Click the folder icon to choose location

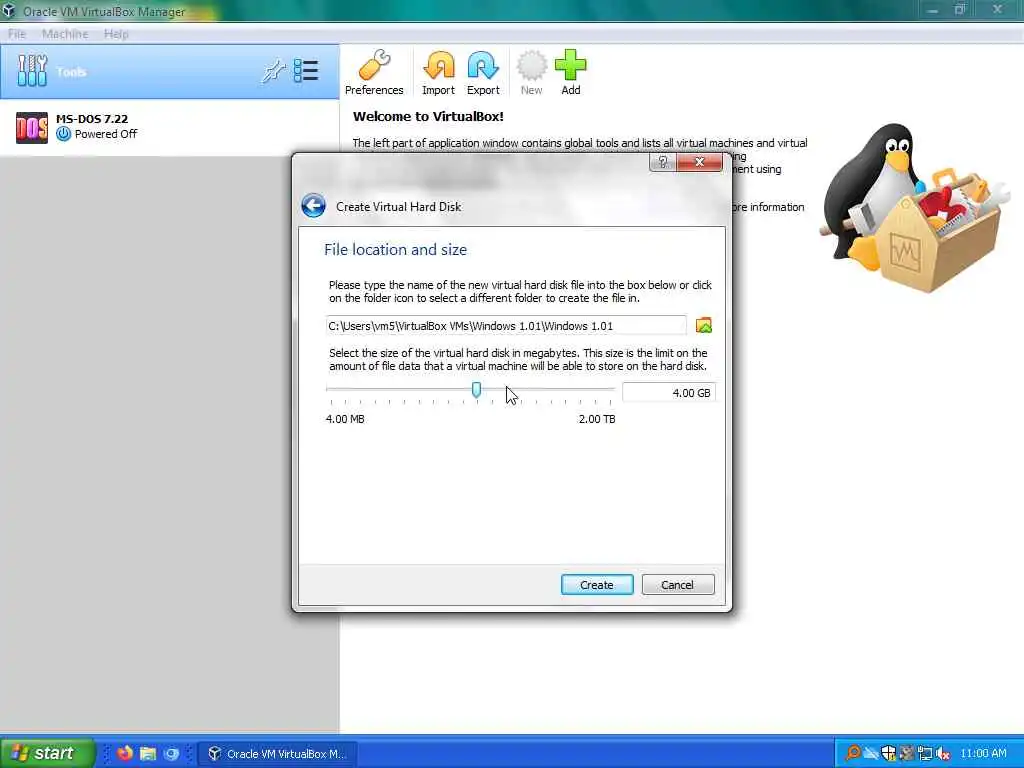click(703, 325)
